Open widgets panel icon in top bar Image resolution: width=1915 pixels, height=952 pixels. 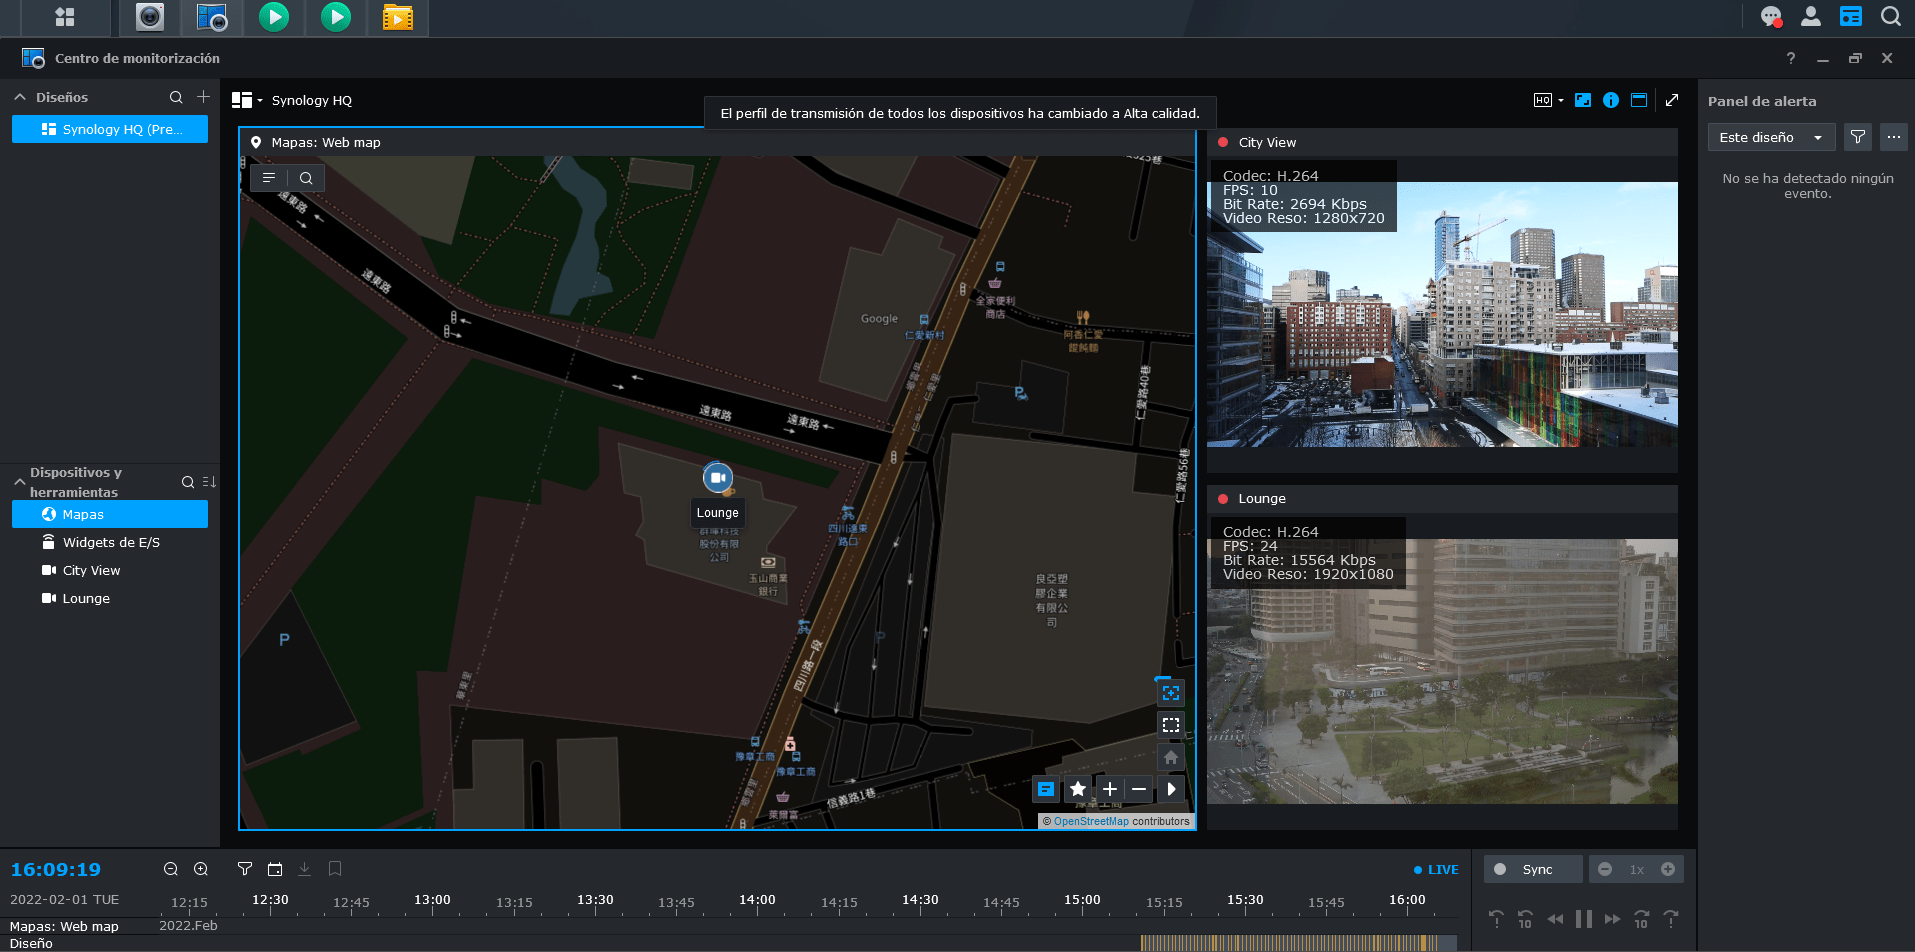[x=1851, y=17]
